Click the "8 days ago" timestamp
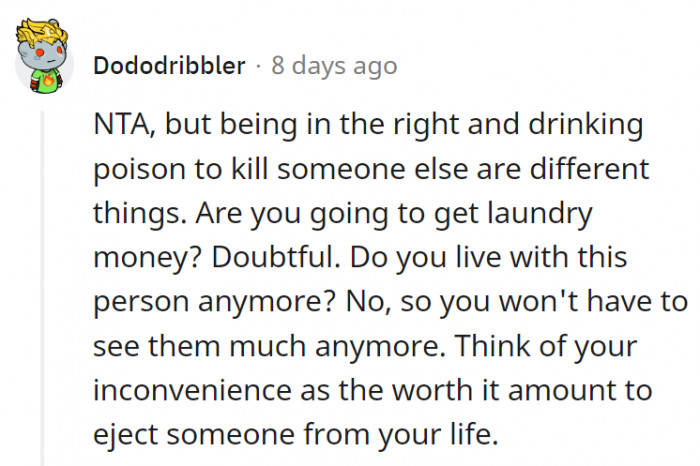This screenshot has height=466, width=700. pyautogui.click(x=334, y=66)
